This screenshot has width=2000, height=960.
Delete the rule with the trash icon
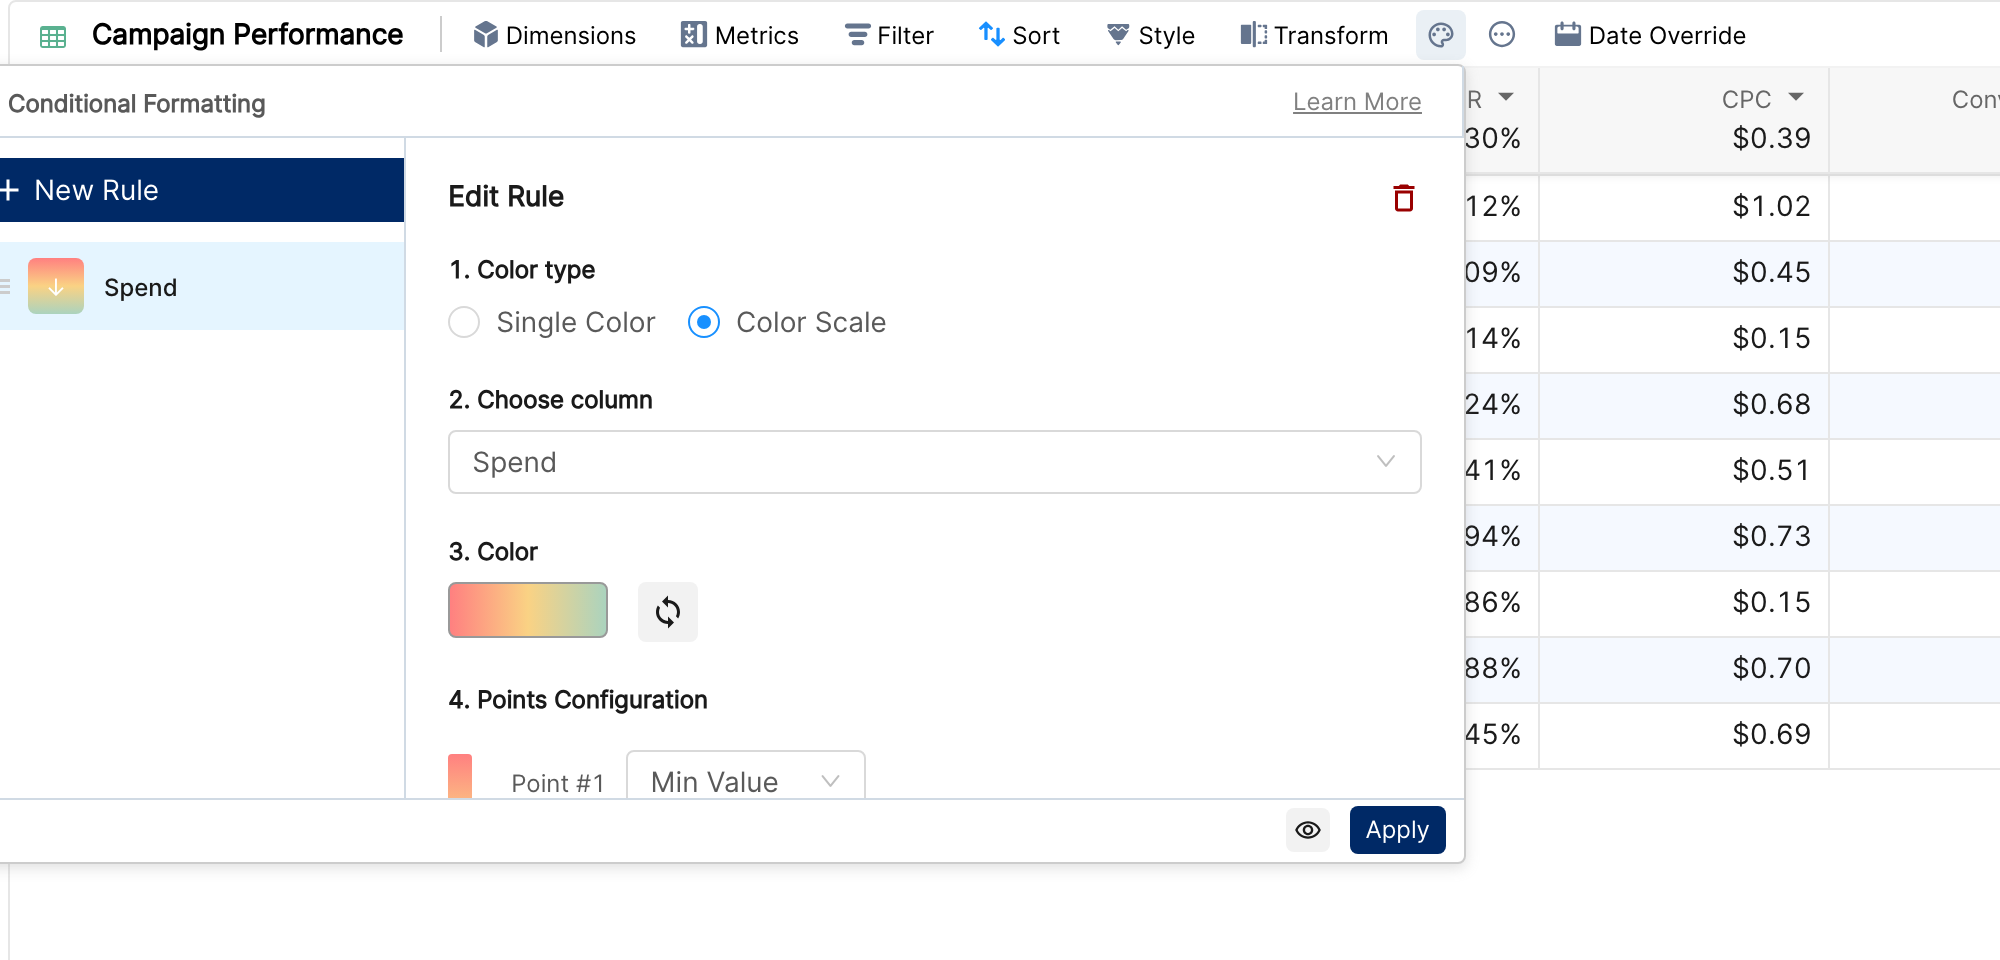(x=1404, y=198)
